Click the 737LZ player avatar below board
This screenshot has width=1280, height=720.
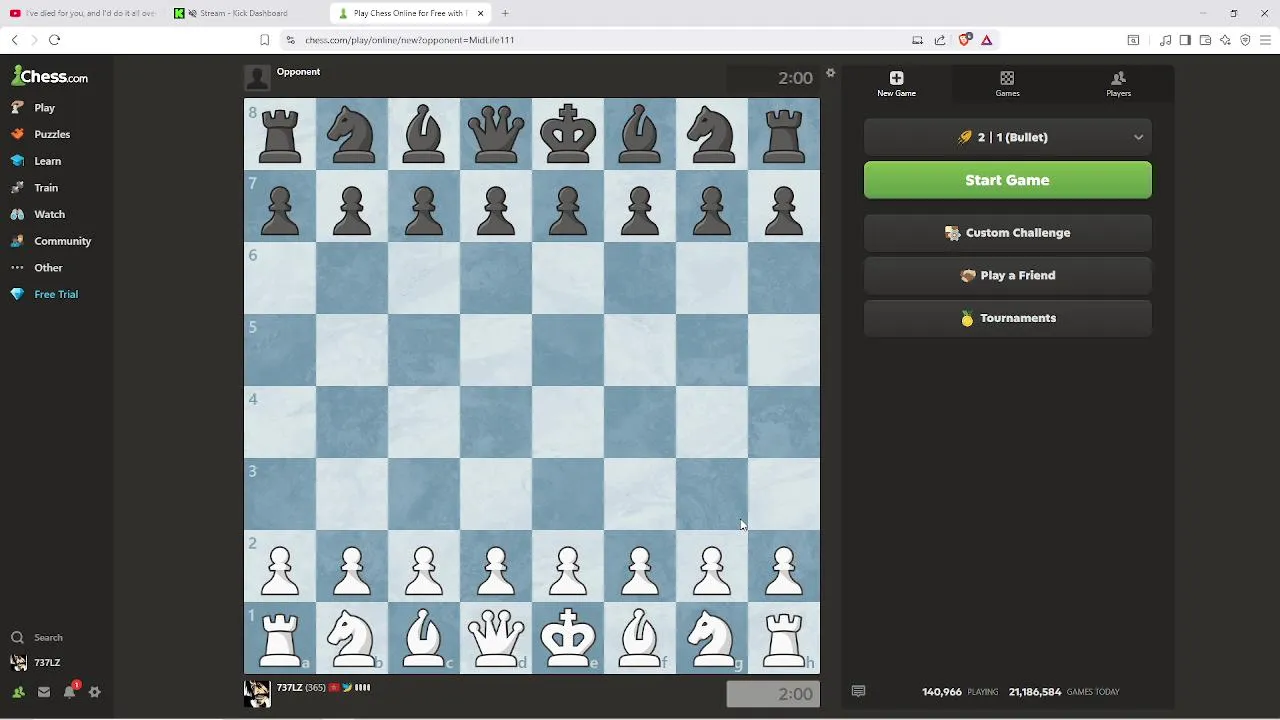[257, 694]
